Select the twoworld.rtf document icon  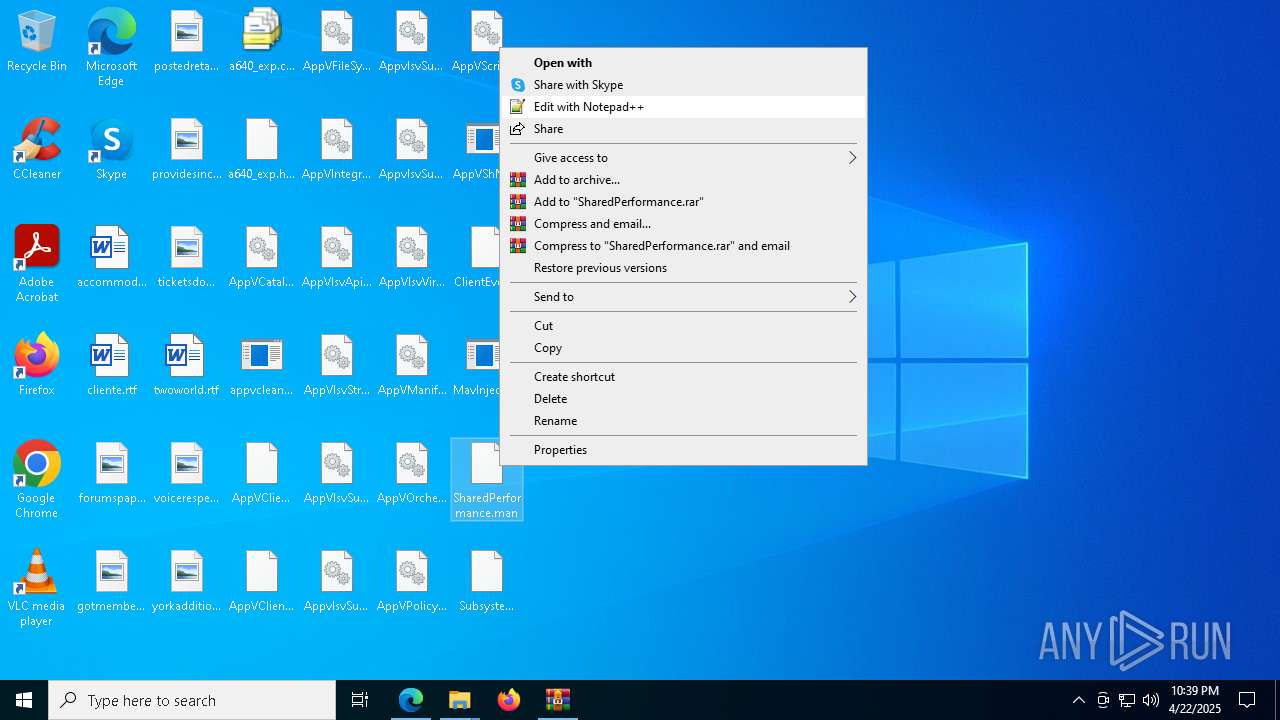[x=186, y=366]
